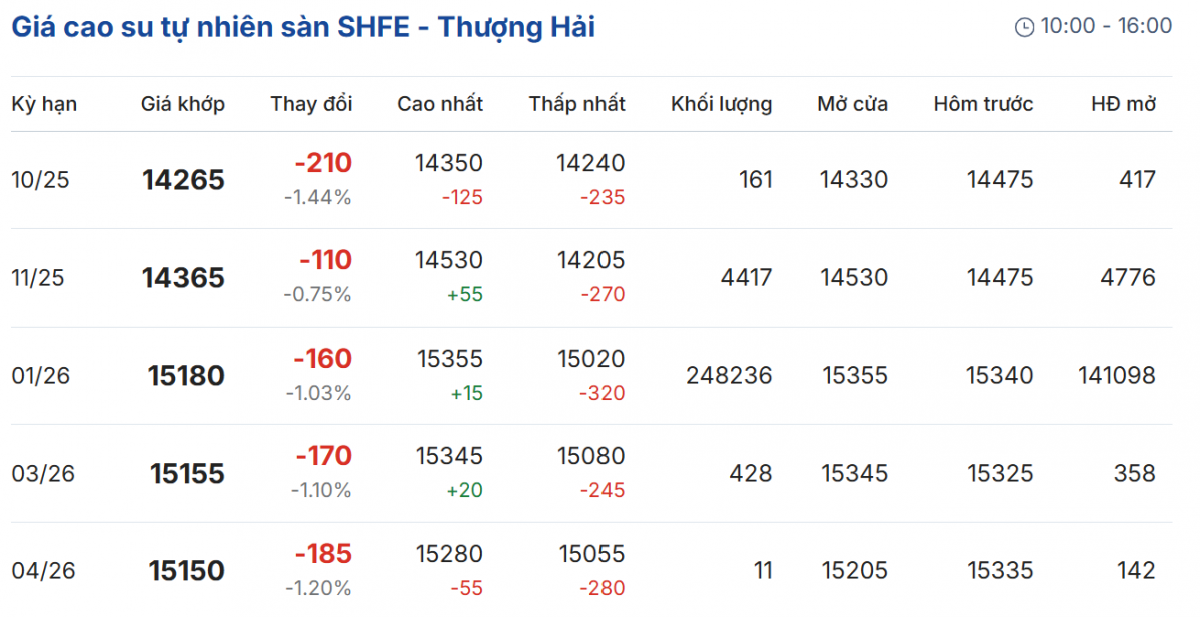This screenshot has width=1200, height=617.
Task: Select the 04/26 contract term
Action: [43, 571]
